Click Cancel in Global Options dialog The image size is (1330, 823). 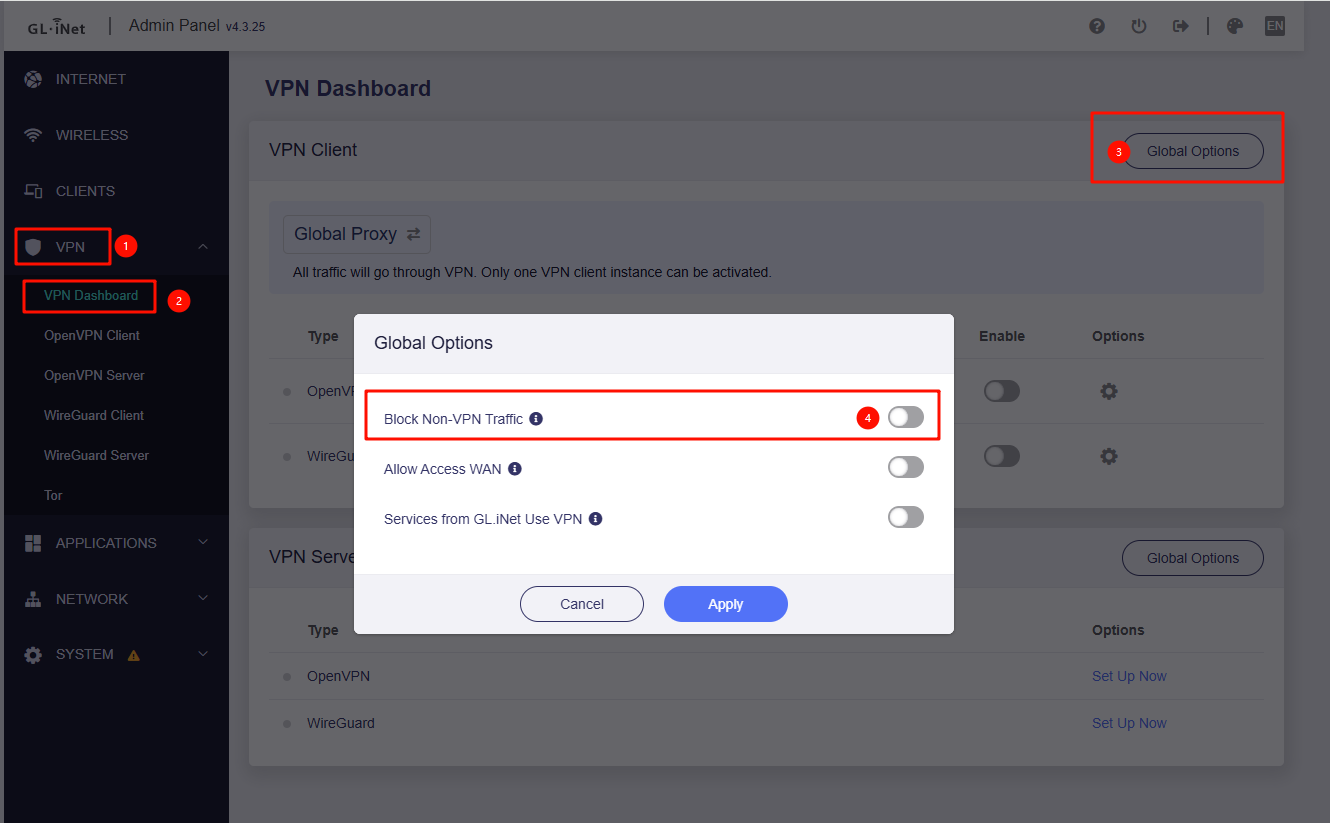click(582, 604)
